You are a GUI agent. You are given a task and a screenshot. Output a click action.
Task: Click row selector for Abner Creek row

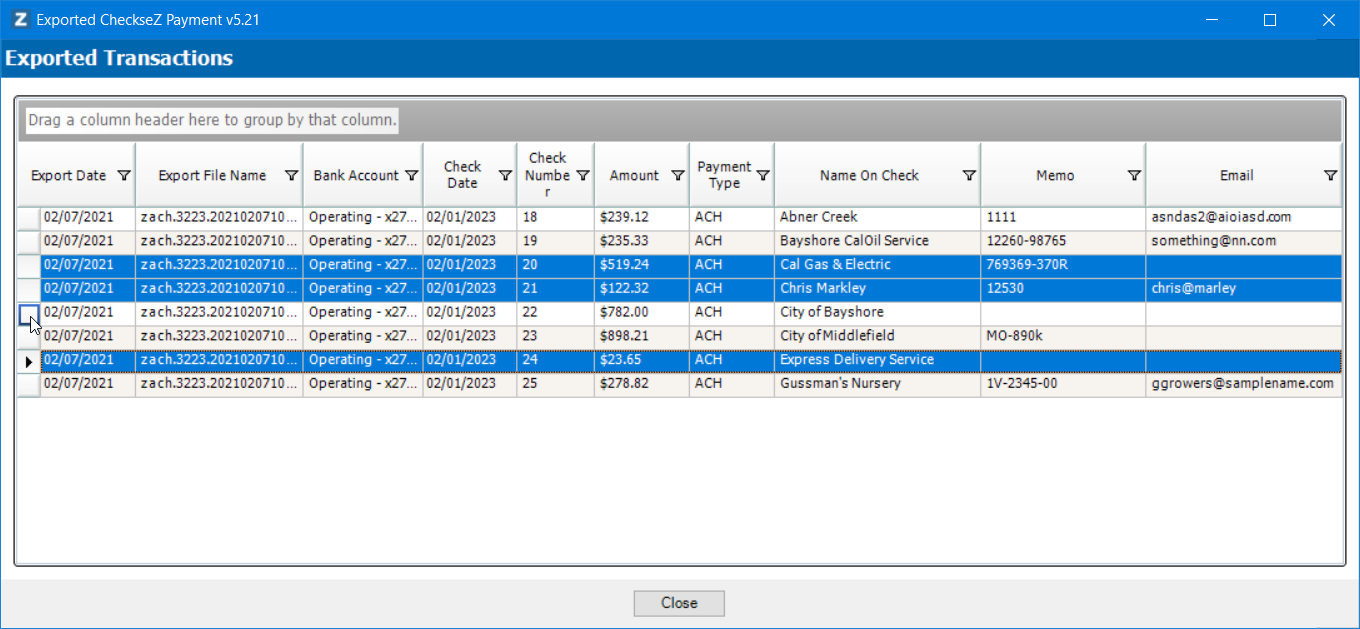point(29,217)
